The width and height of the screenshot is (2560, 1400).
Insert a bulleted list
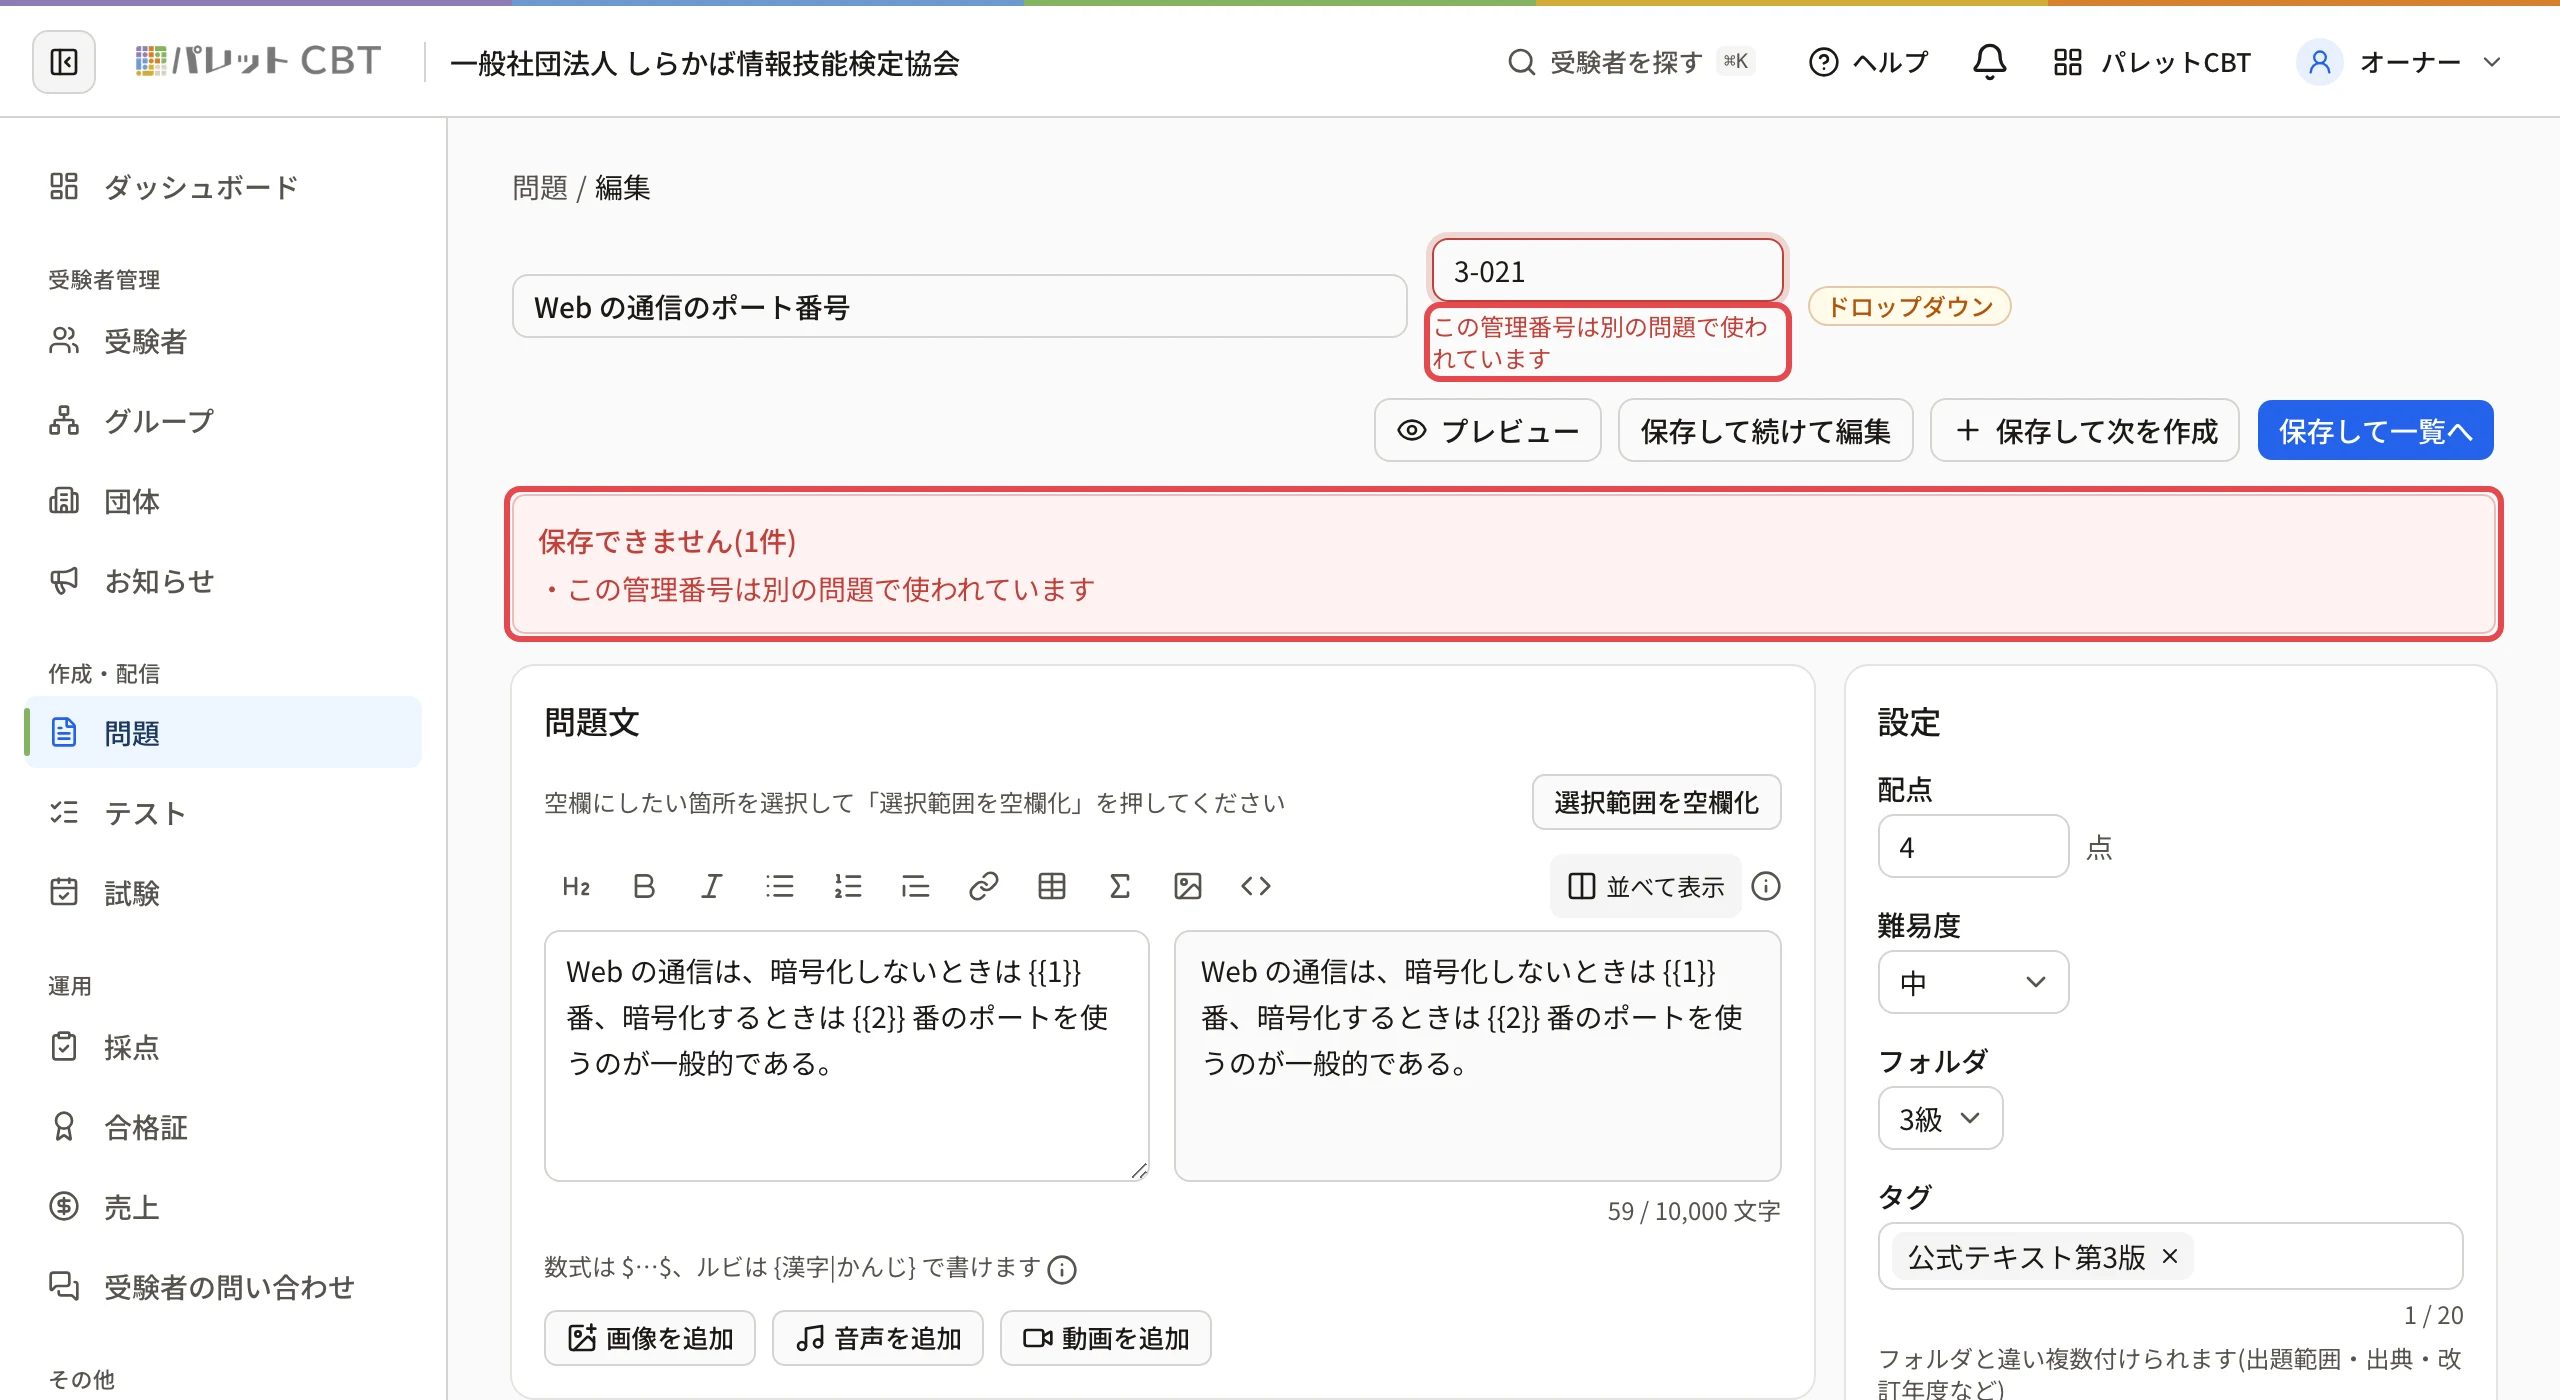click(780, 886)
